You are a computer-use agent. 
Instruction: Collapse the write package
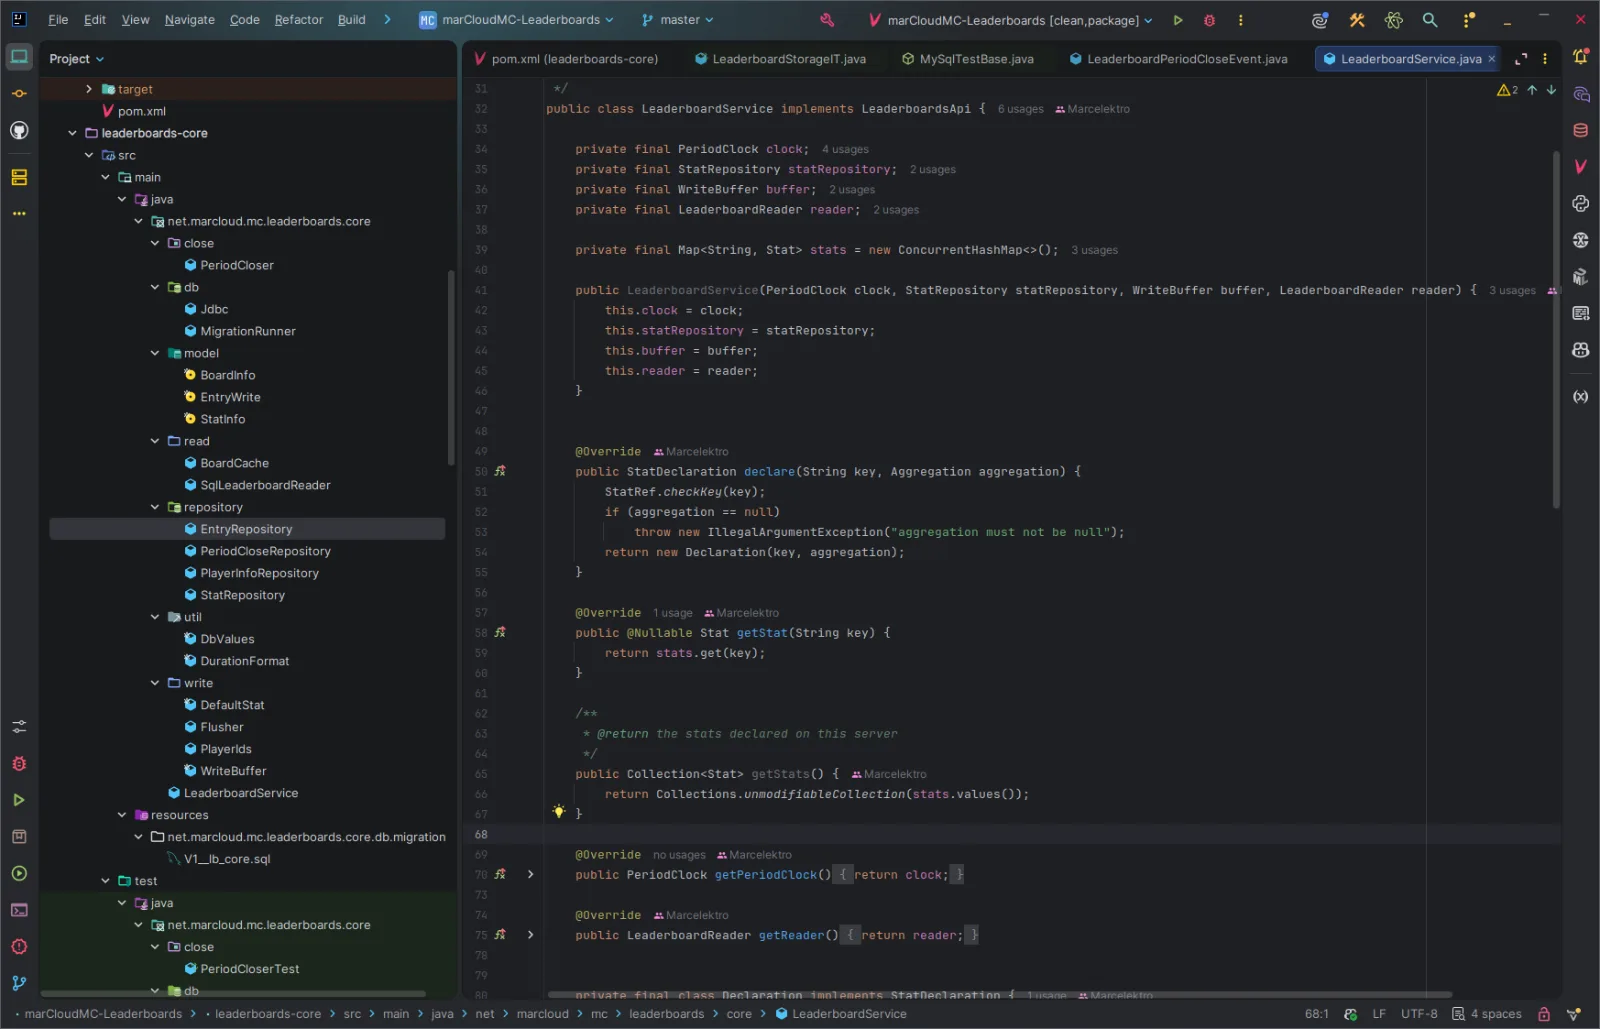coord(155,683)
